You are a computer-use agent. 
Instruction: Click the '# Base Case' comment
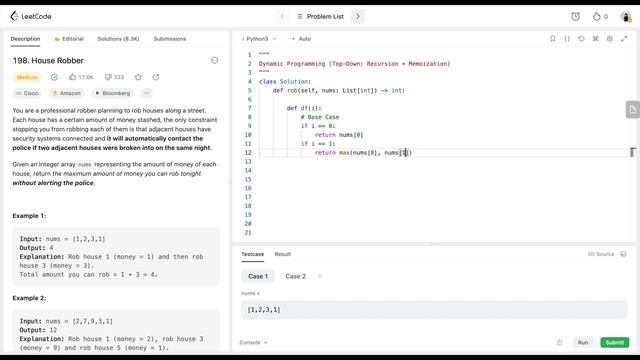320,117
